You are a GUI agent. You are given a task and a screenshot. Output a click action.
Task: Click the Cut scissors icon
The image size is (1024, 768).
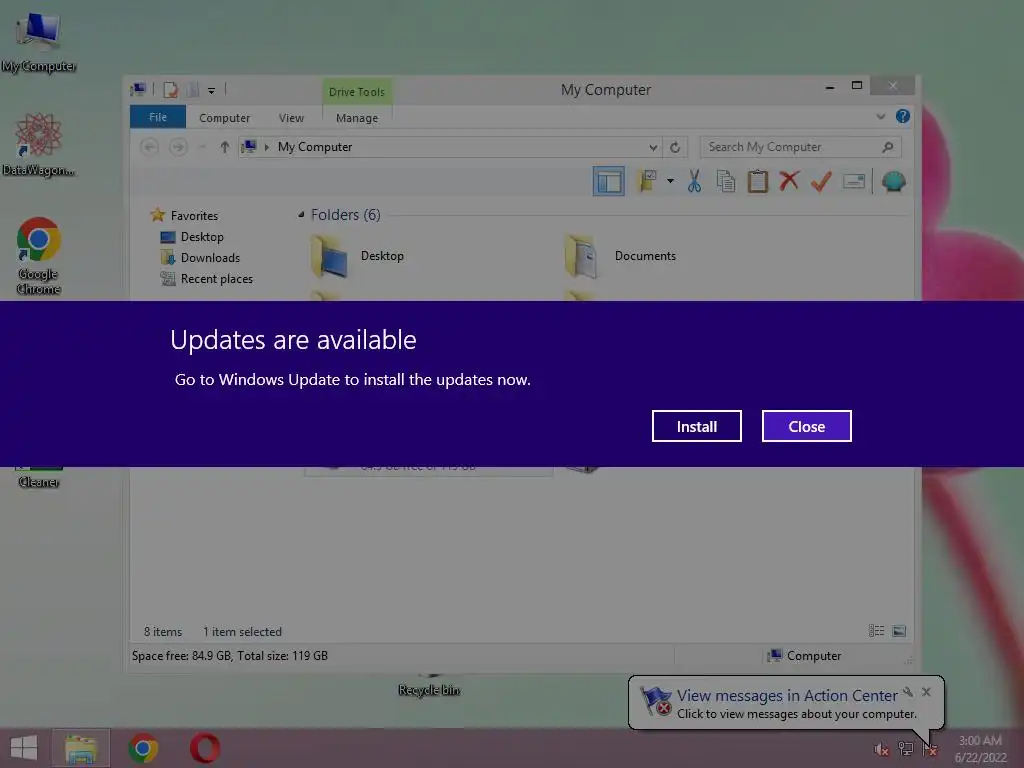(694, 181)
